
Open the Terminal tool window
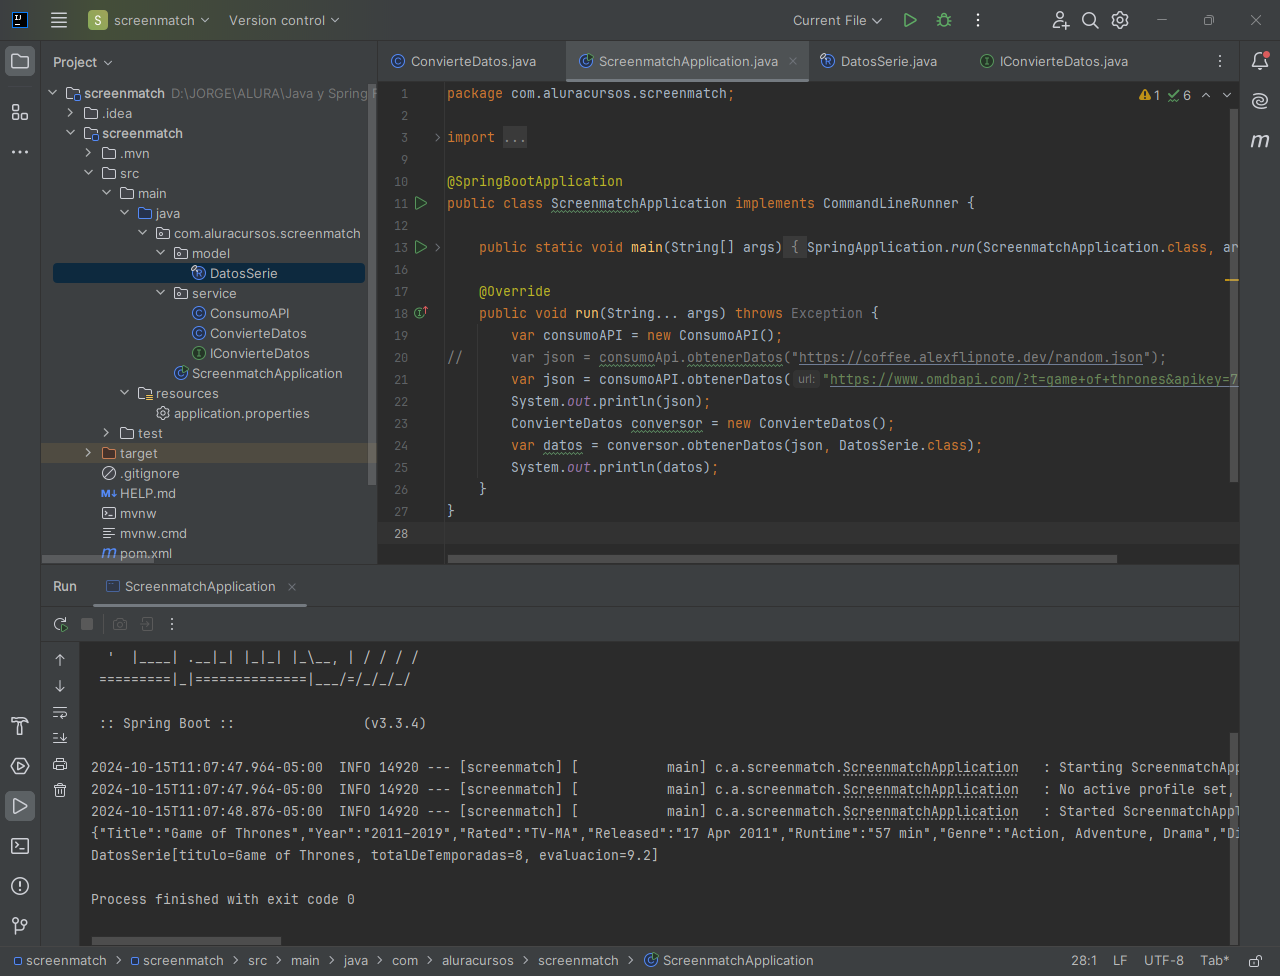[x=20, y=846]
